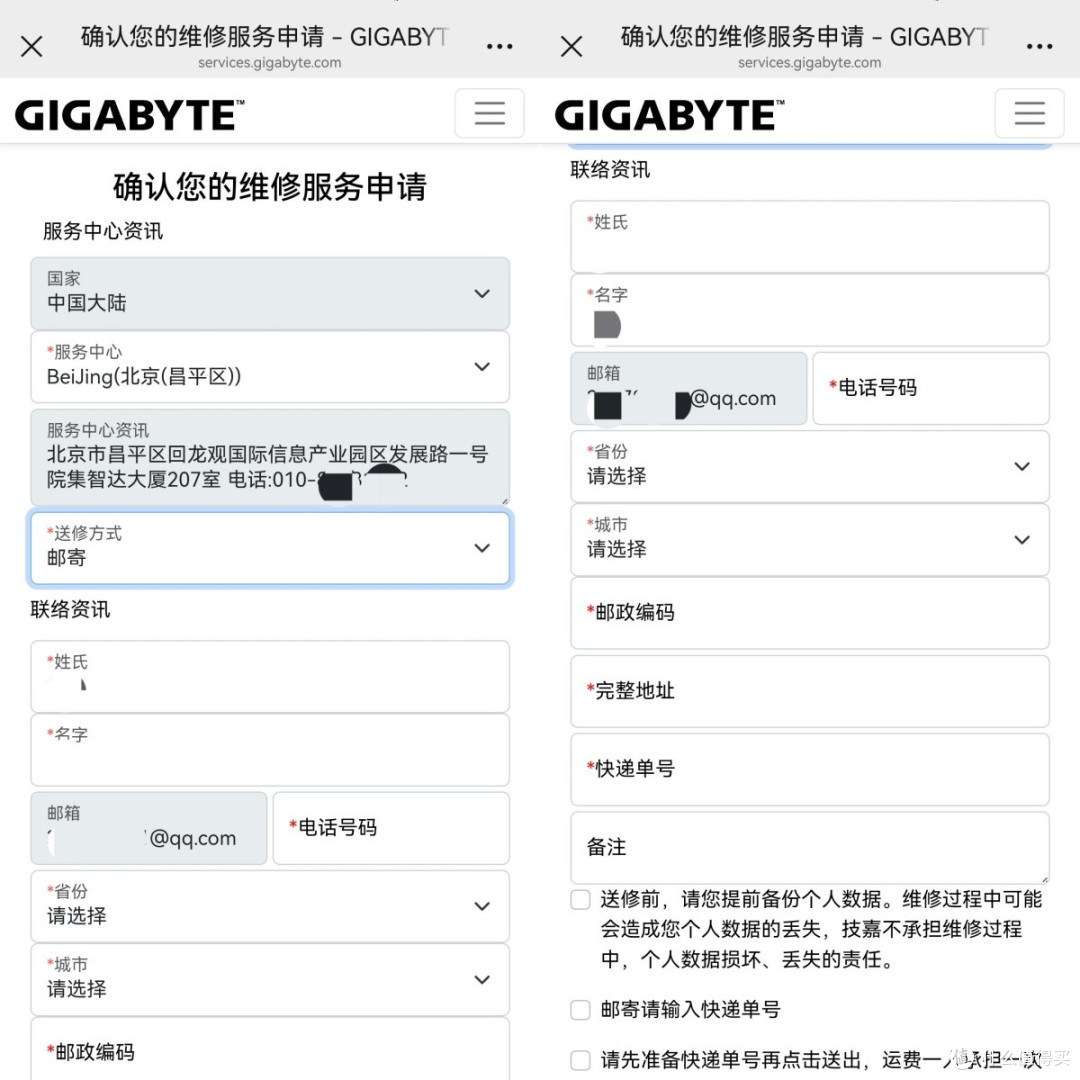1080x1080 pixels.
Task: Click the 邮箱 email field on left page
Action: click(149, 828)
